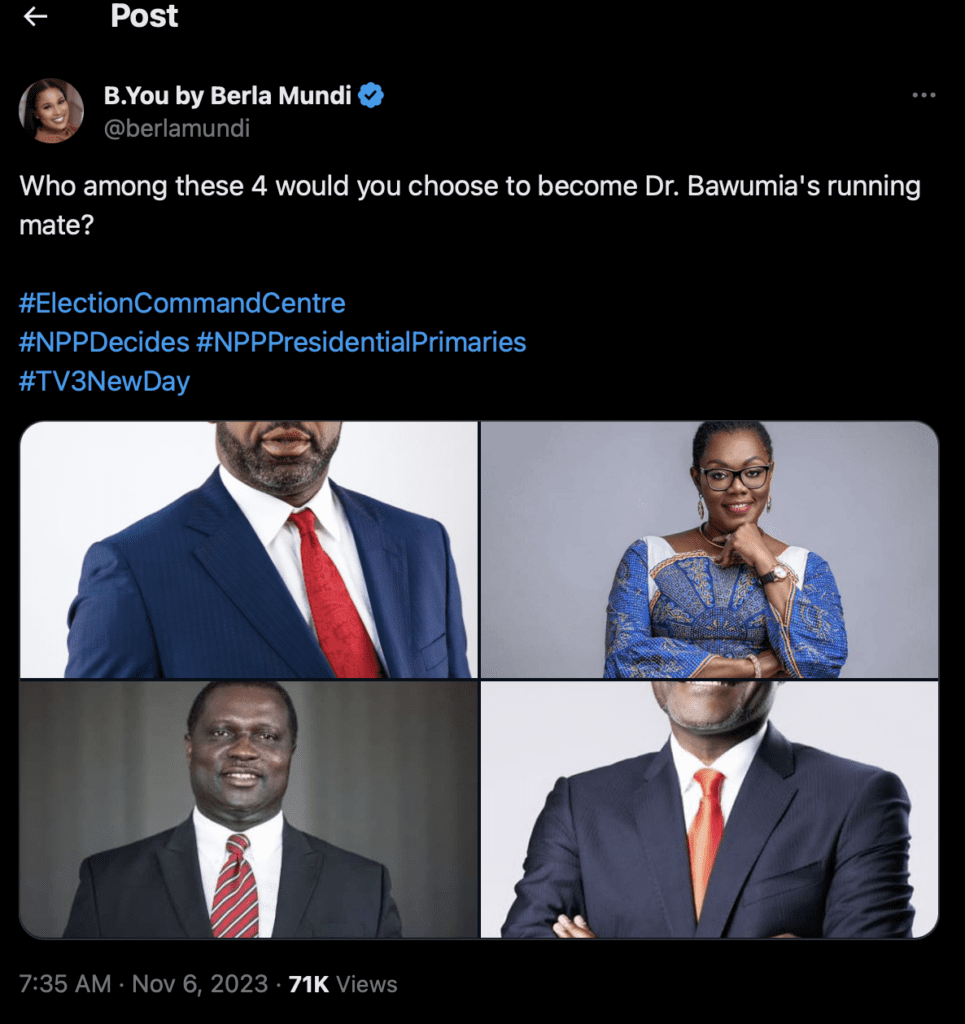Open photo of man with orange tie

710,809
